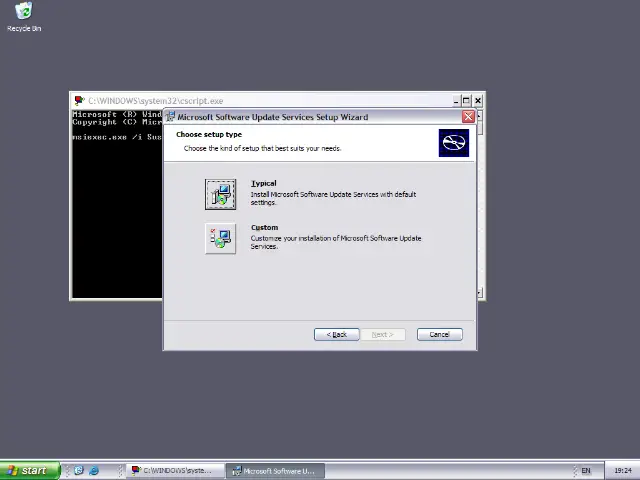Activate the Microsoft Software U... taskbar item
Image resolution: width=640 pixels, height=480 pixels.
click(276, 471)
